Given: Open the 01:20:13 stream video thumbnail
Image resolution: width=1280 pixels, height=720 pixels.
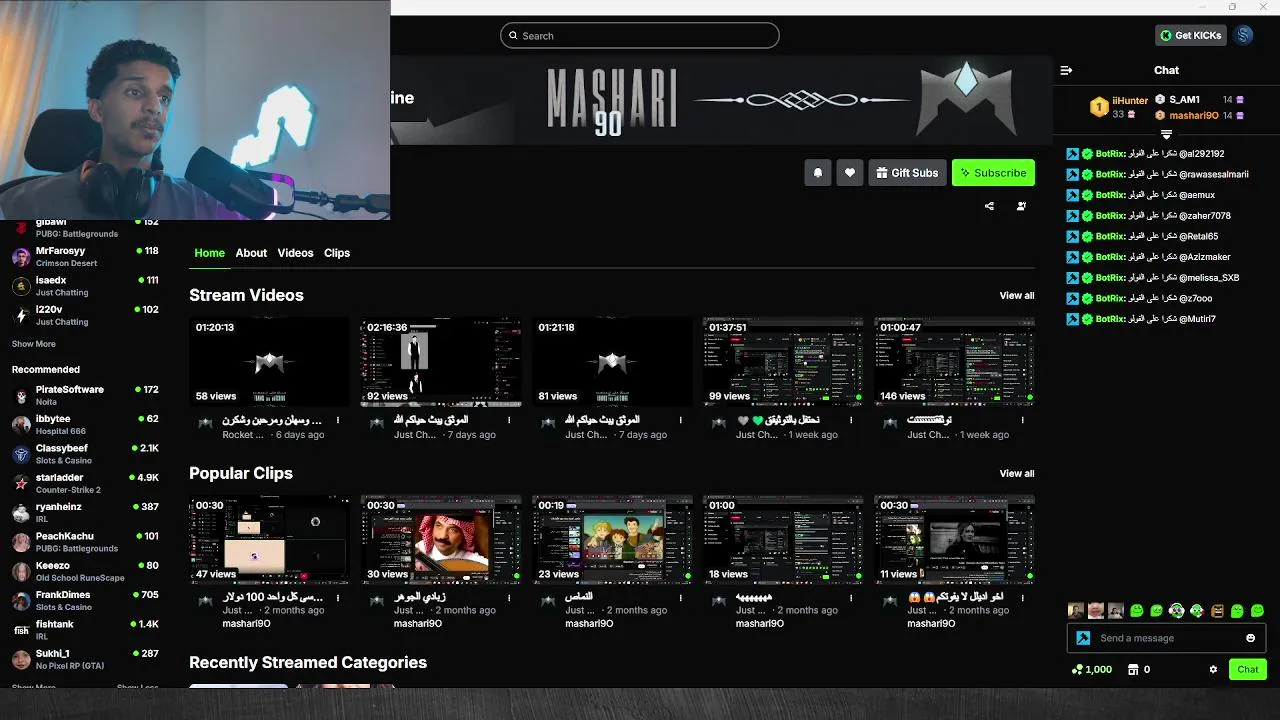Looking at the screenshot, I should pyautogui.click(x=270, y=362).
